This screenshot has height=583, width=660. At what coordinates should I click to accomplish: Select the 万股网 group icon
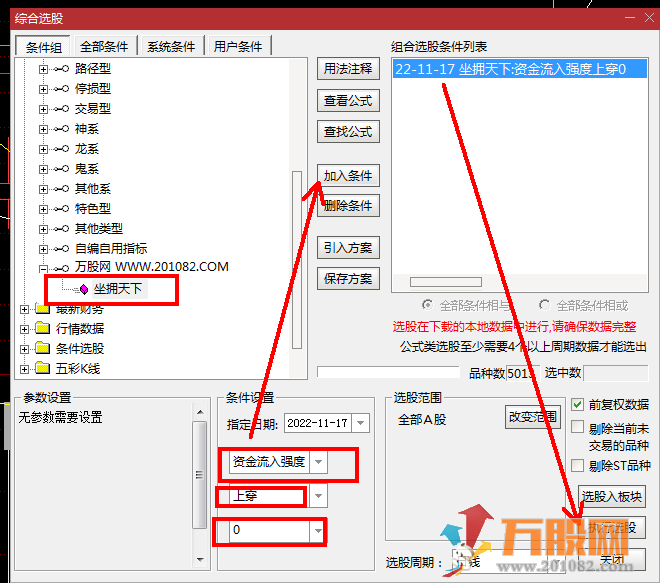tap(61, 268)
